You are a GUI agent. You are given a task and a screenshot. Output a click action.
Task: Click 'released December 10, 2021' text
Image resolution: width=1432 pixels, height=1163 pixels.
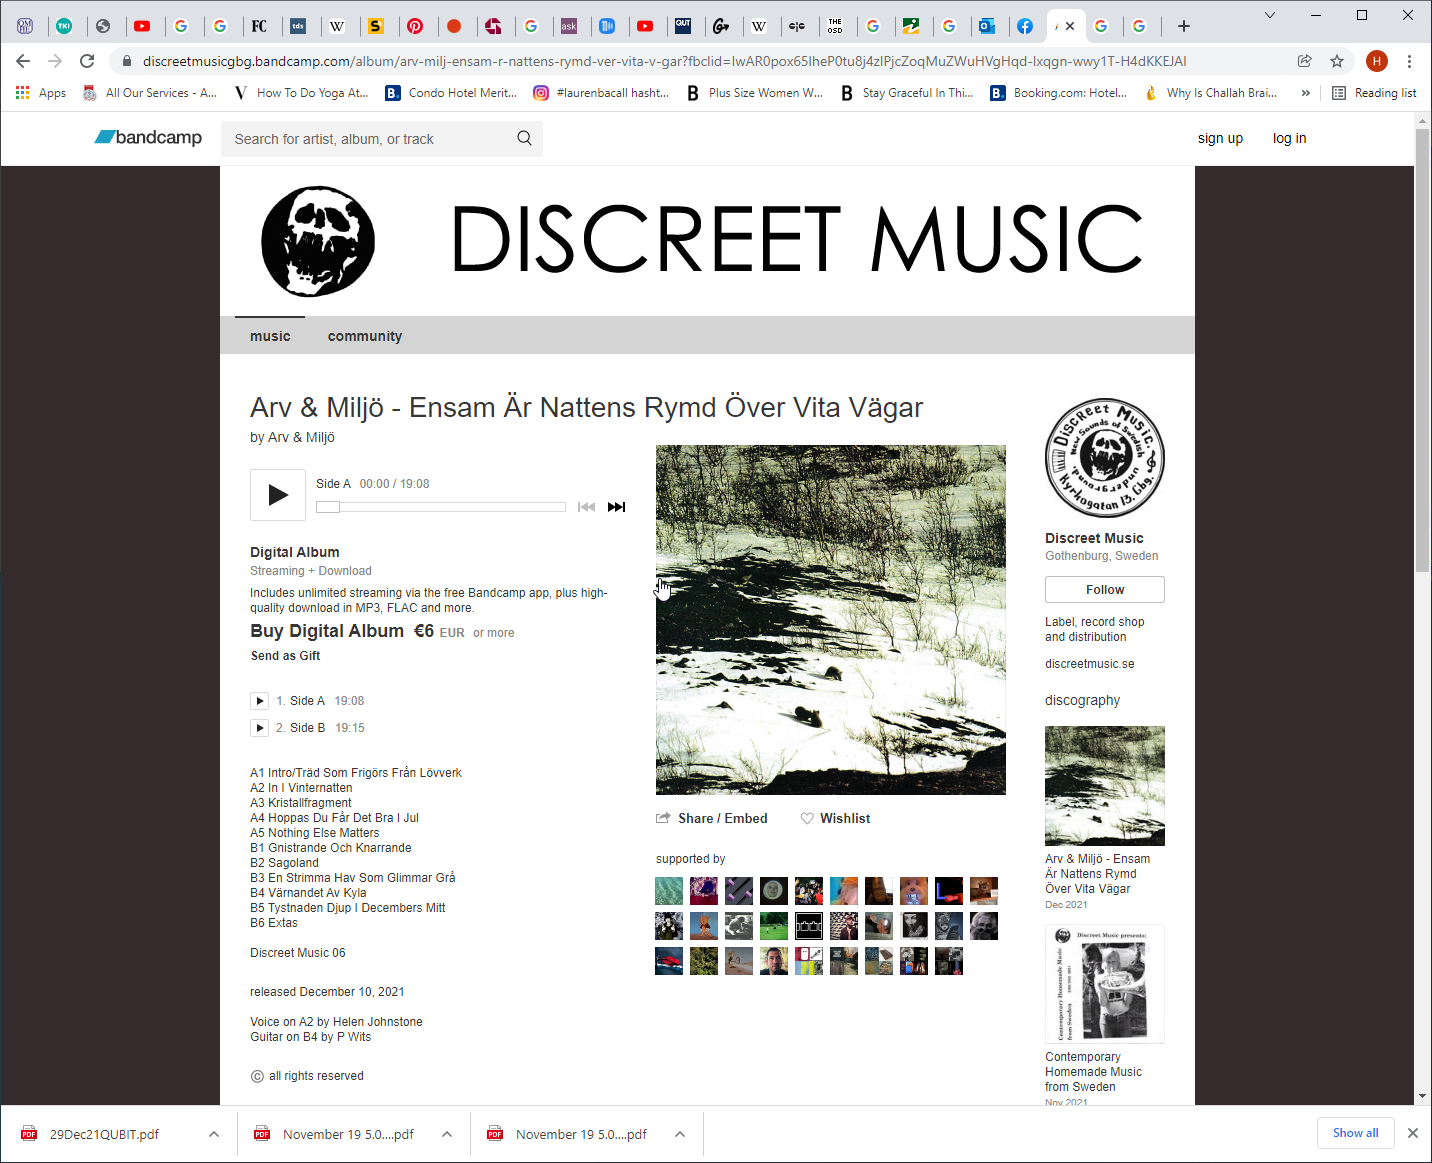327,992
